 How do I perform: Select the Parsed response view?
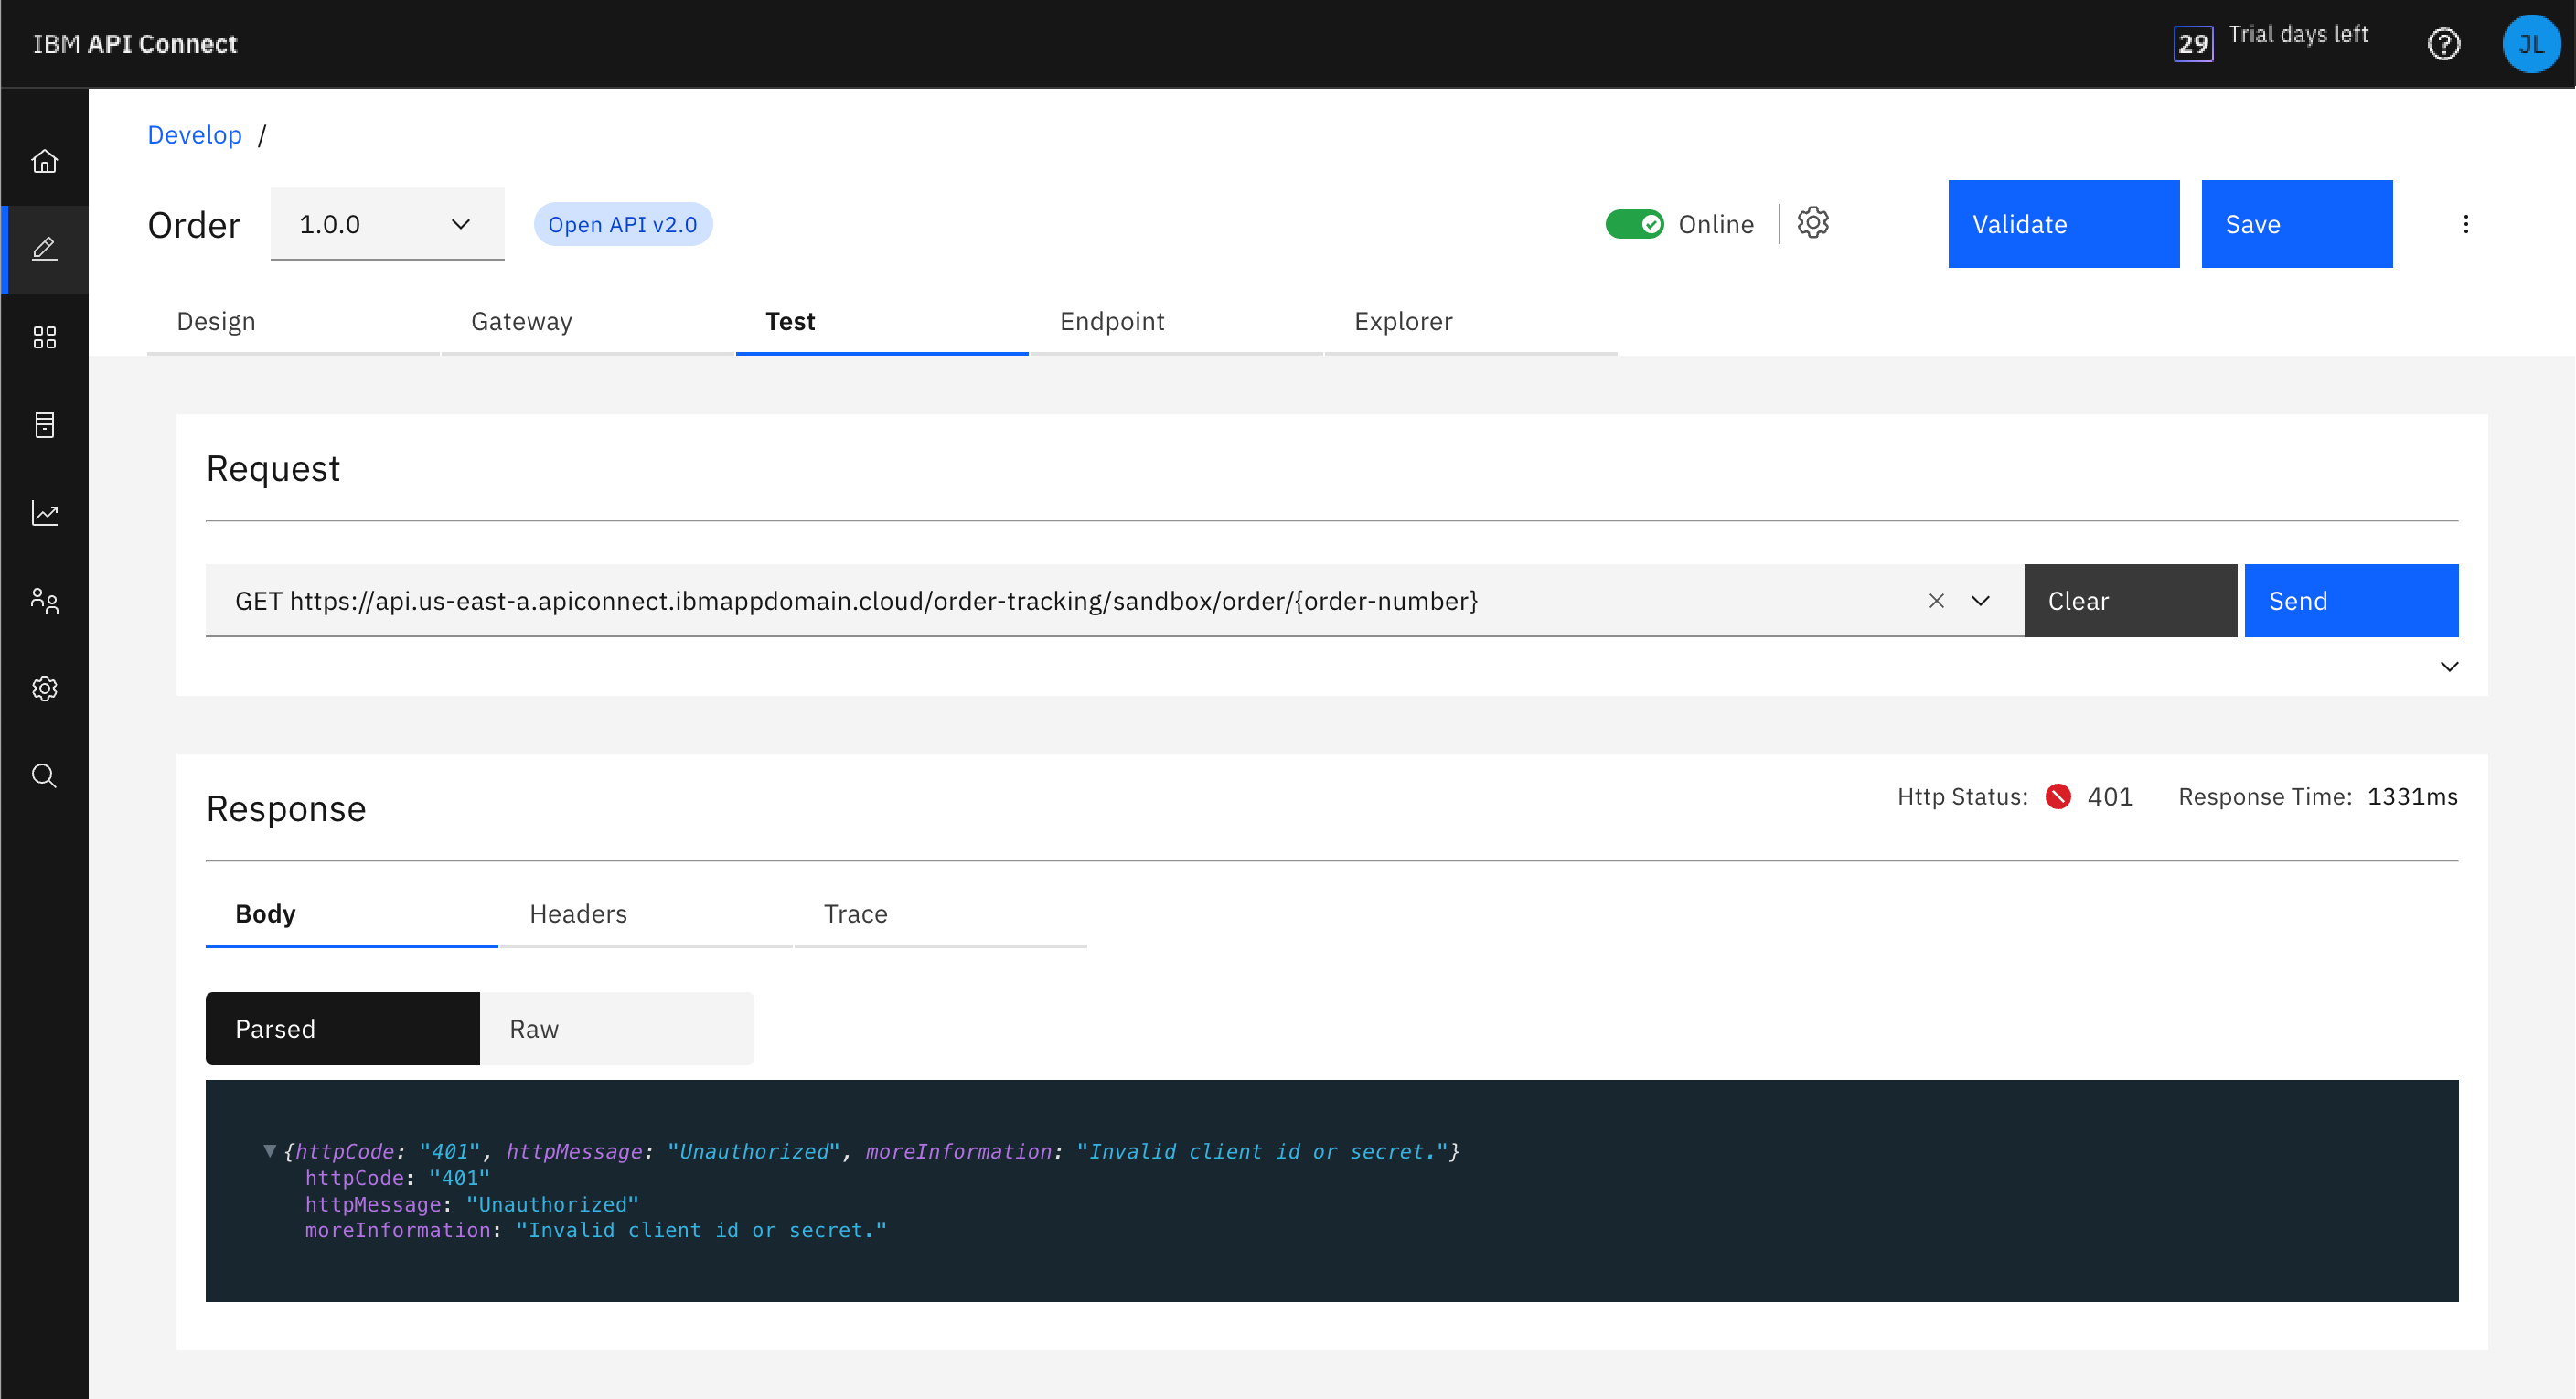pyautogui.click(x=342, y=1029)
